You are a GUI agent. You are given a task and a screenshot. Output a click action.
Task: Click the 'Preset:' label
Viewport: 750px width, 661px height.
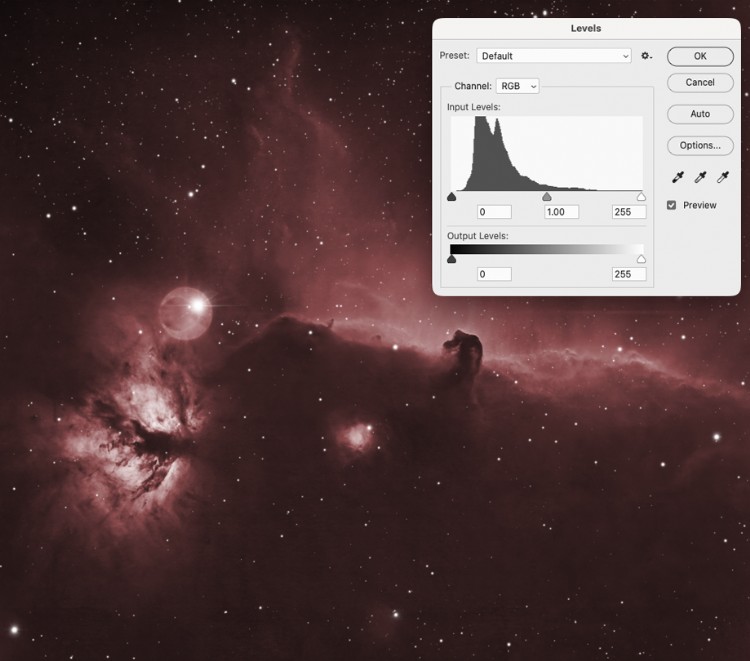(454, 55)
